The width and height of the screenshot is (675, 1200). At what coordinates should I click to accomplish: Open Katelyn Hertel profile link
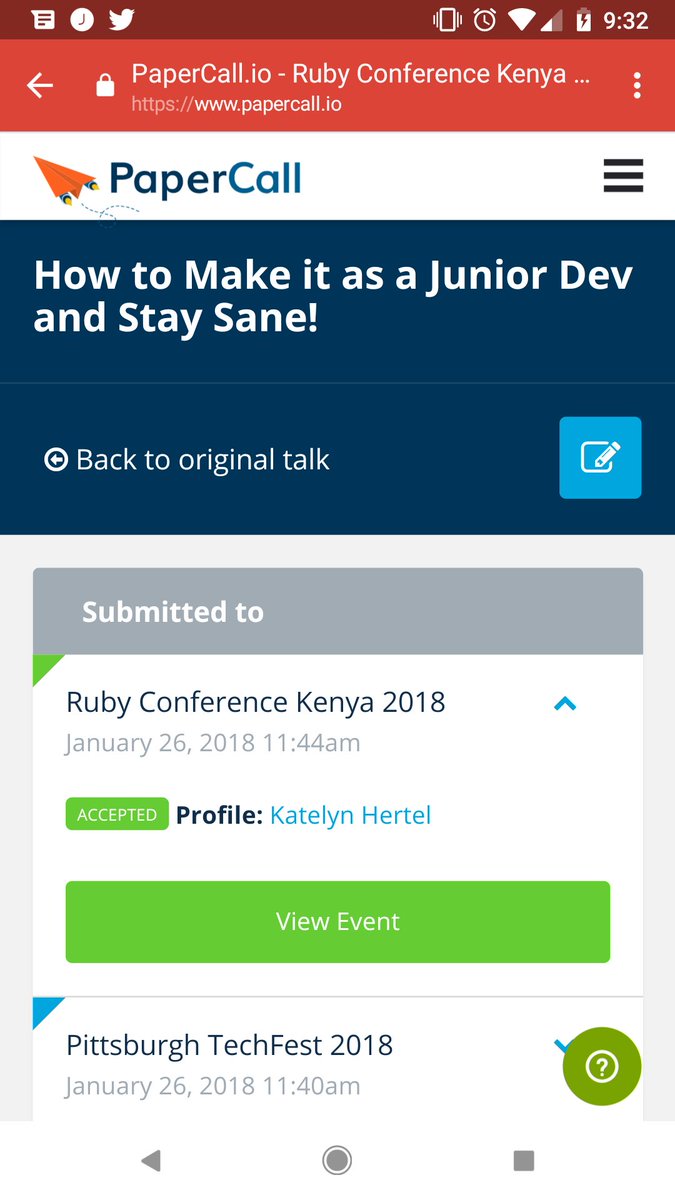click(350, 815)
